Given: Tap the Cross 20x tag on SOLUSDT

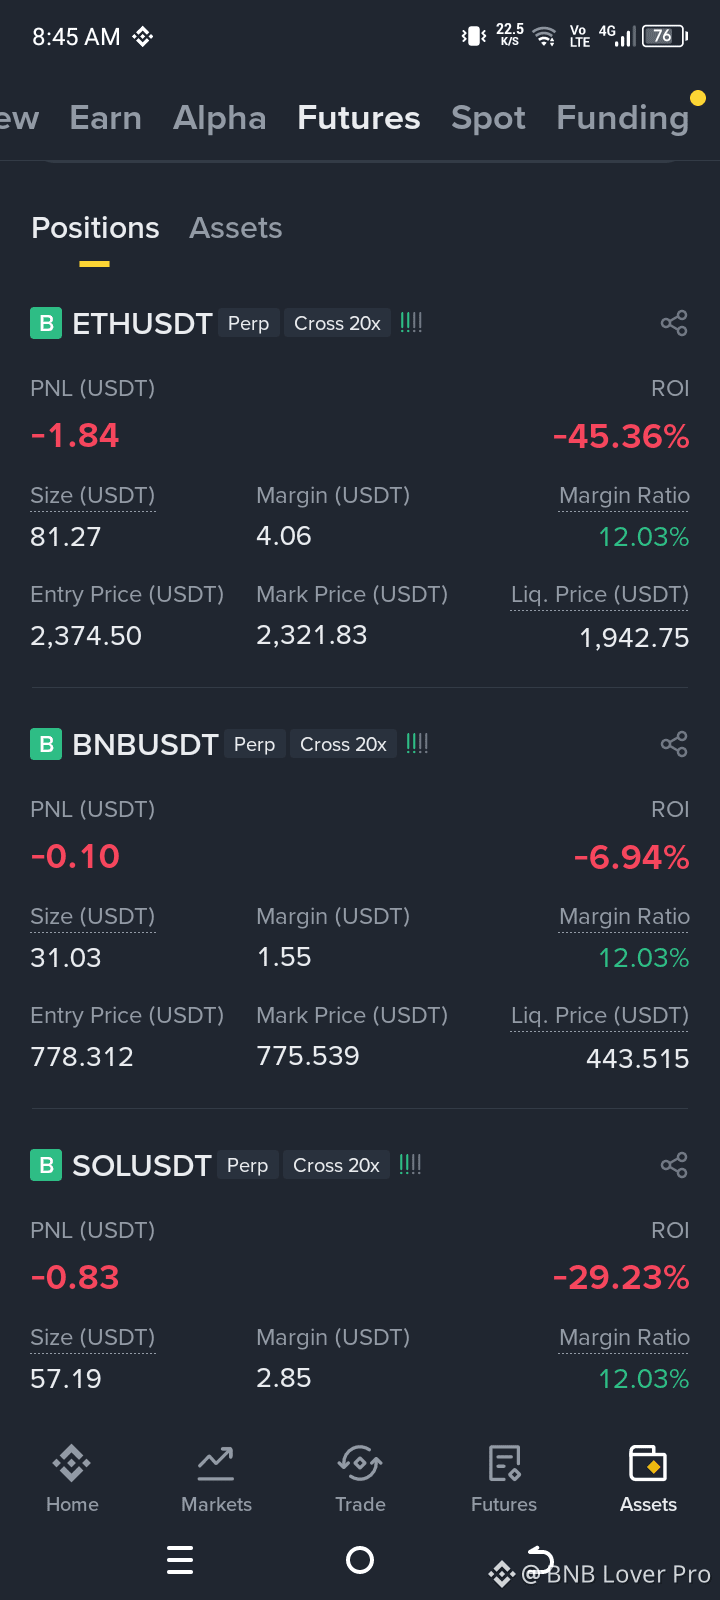Looking at the screenshot, I should (336, 1165).
